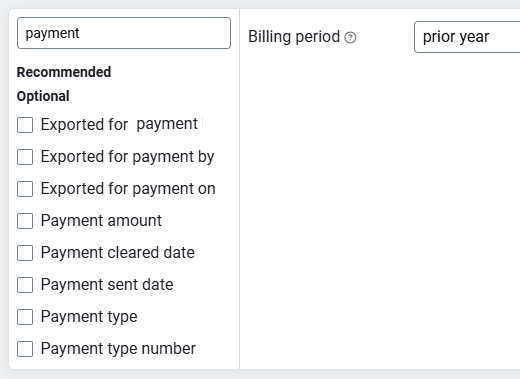Click the 'Payment amount' label text
Screen dimensions: 520x379
(101, 221)
